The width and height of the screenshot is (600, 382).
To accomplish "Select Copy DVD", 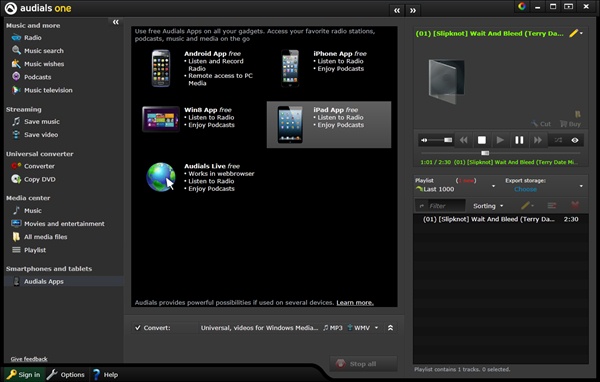I will click(33, 179).
